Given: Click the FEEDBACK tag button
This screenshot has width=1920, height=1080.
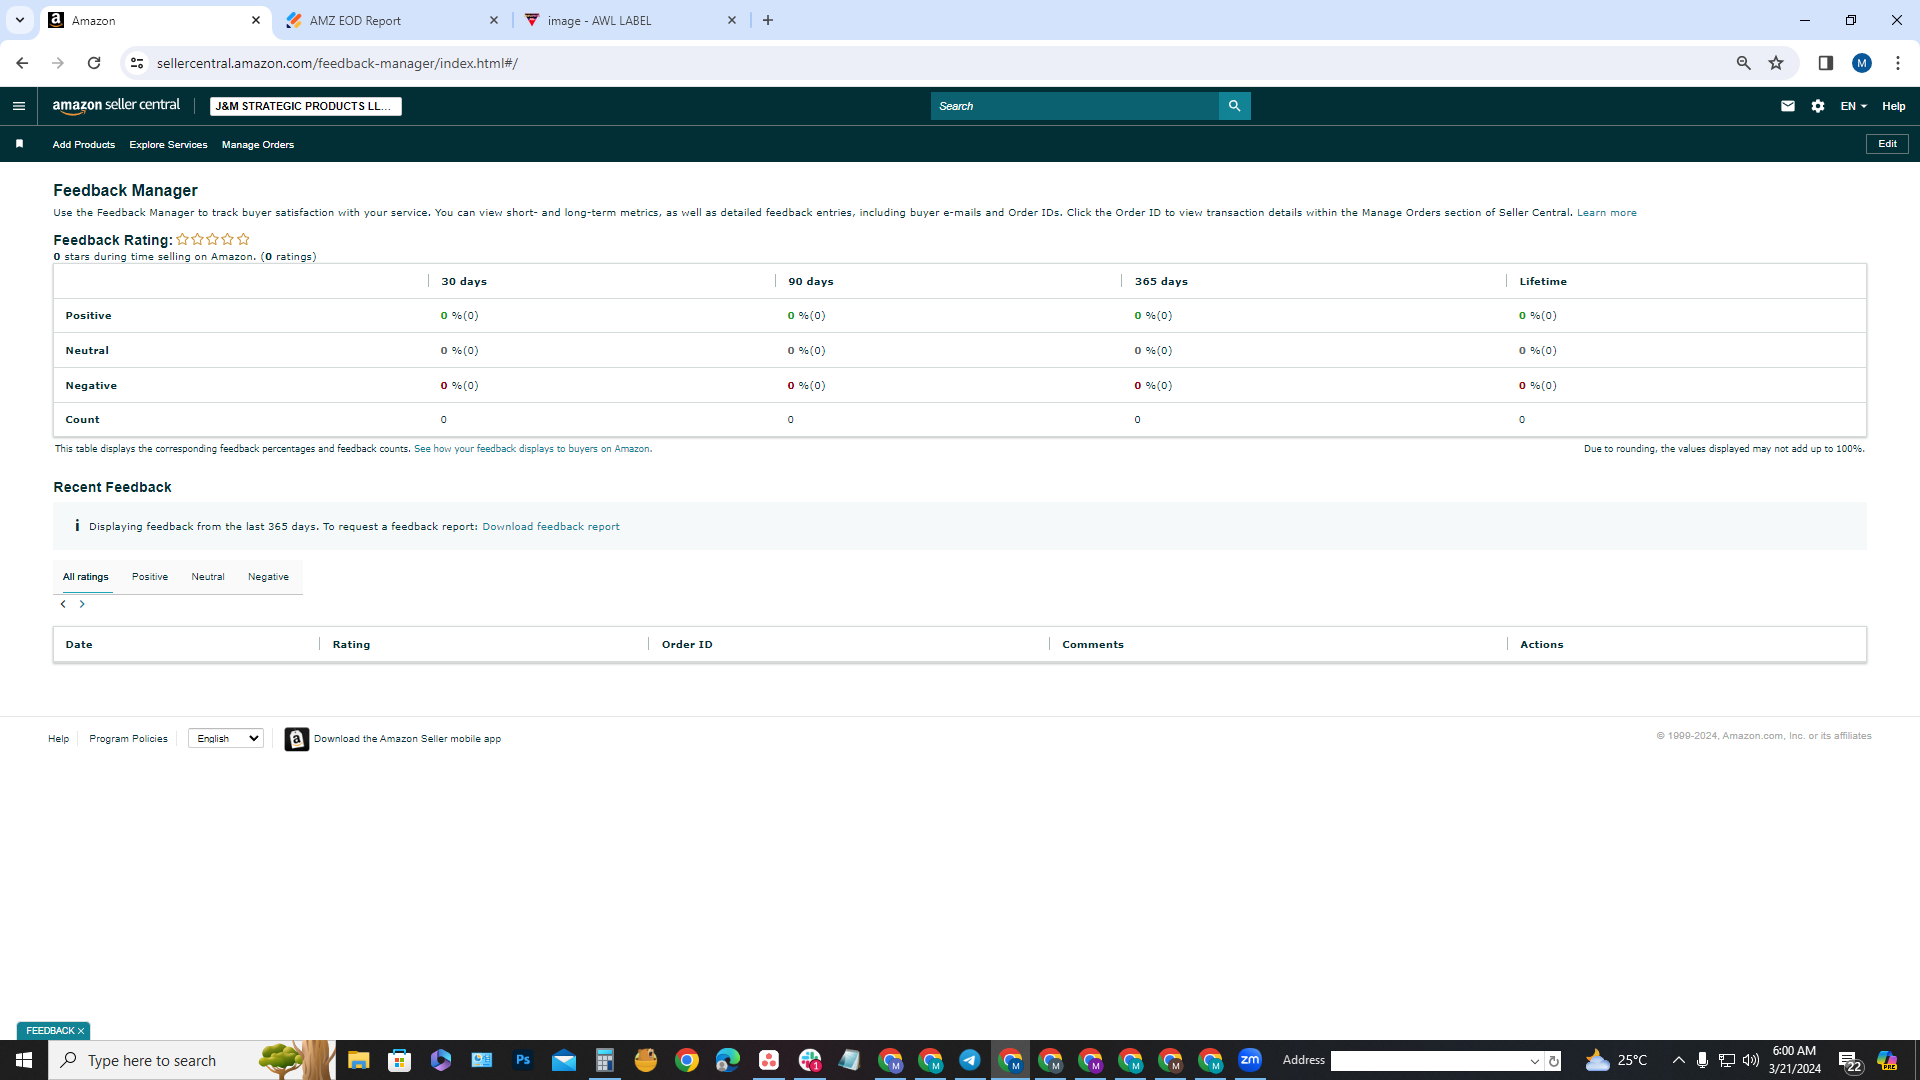Looking at the screenshot, I should tap(49, 1031).
